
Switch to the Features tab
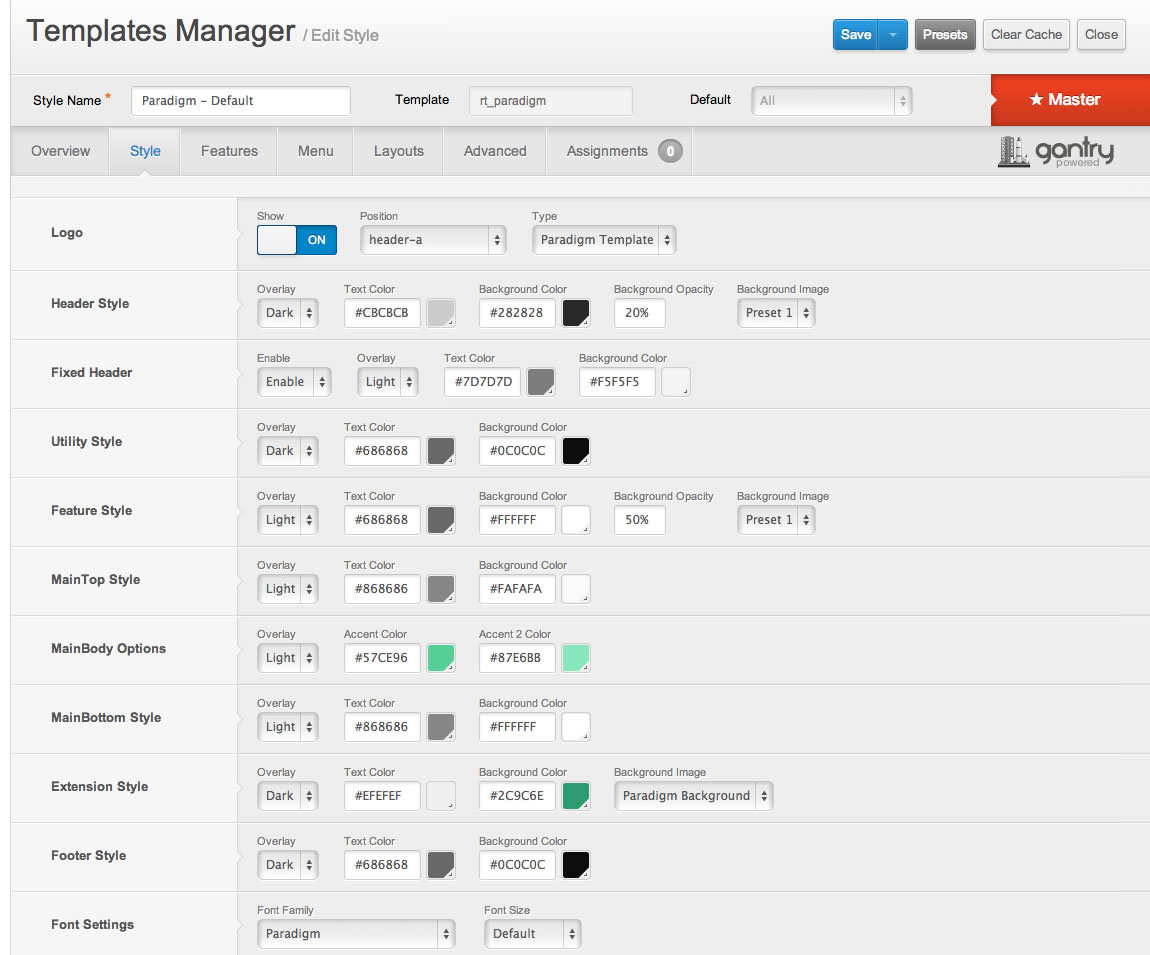229,151
